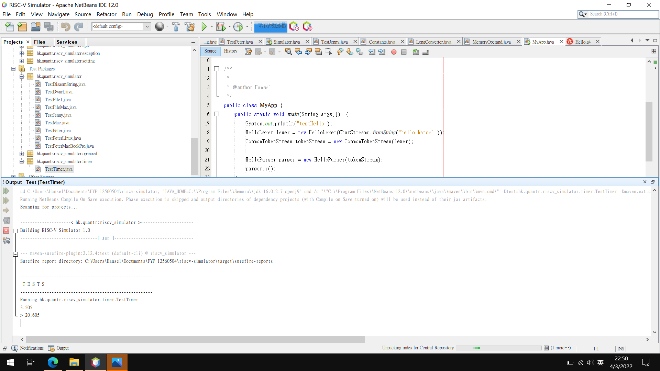Click the Output panel horizontal scrollbar
The width and height of the screenshot is (660, 371).
(x=195, y=339)
